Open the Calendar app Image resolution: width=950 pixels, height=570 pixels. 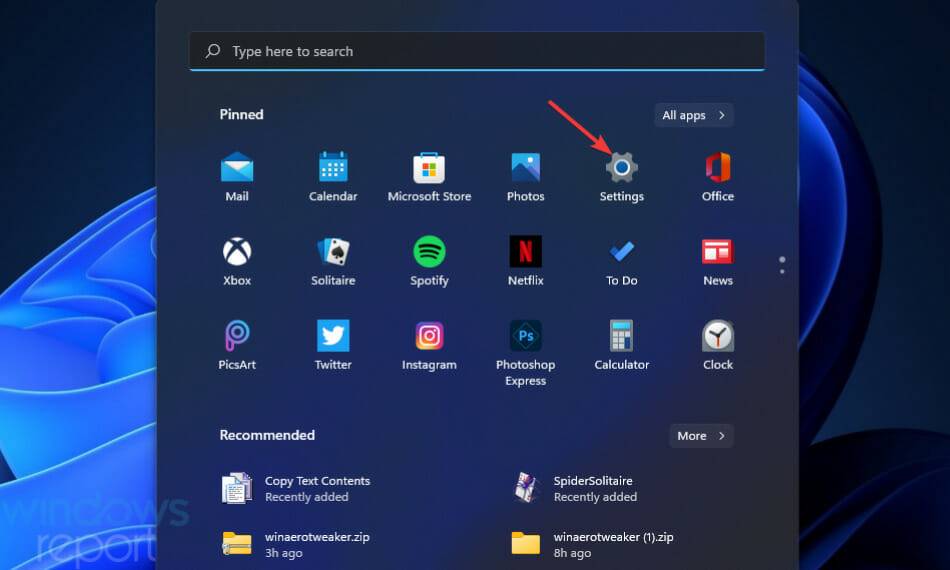(333, 177)
